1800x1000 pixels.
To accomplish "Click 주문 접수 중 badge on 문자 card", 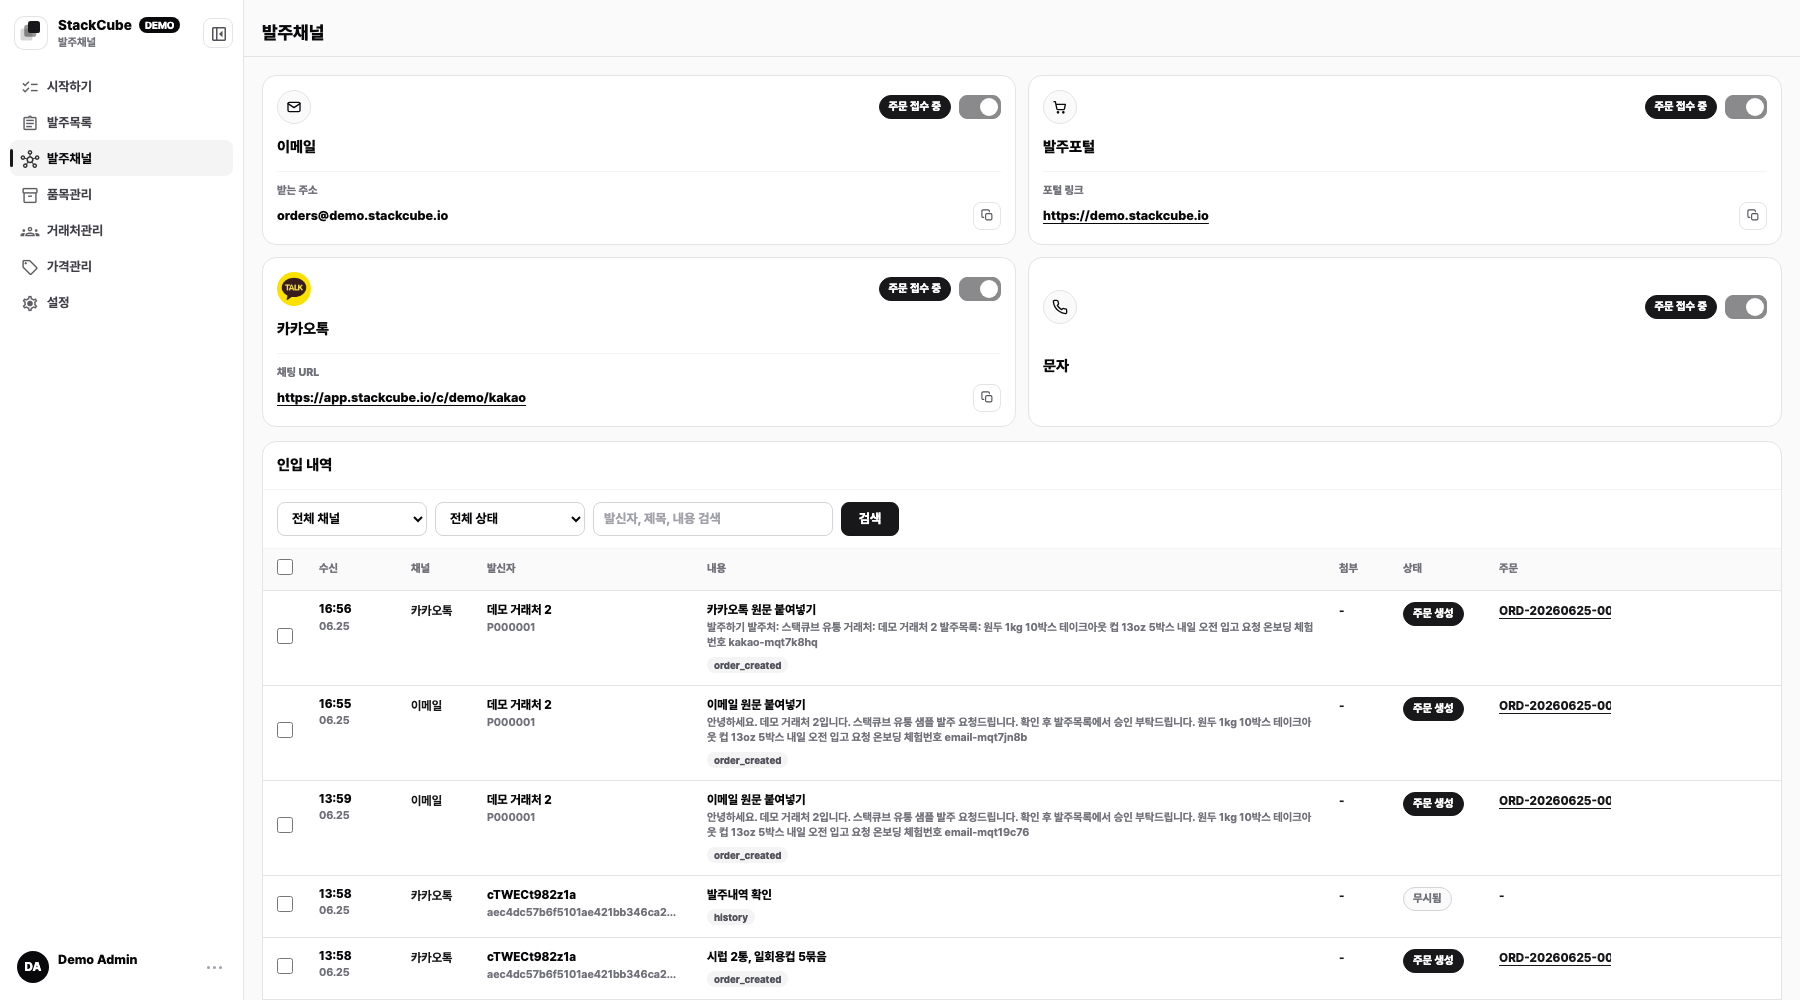I will pyautogui.click(x=1681, y=307).
